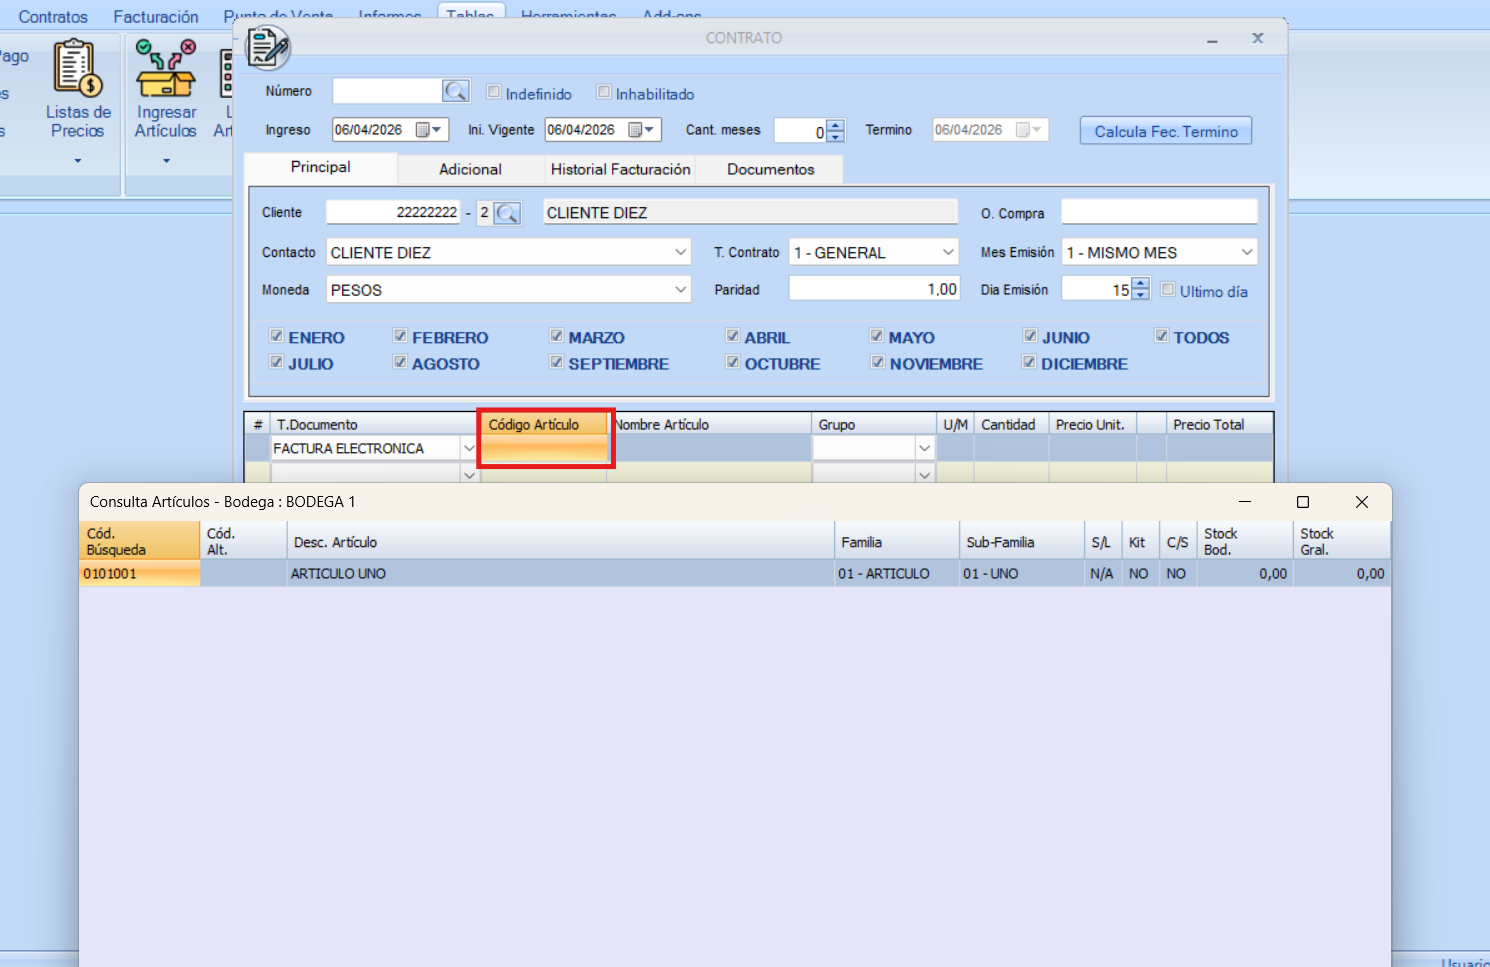
Task: Expand the Contacto dropdown
Action: [680, 252]
